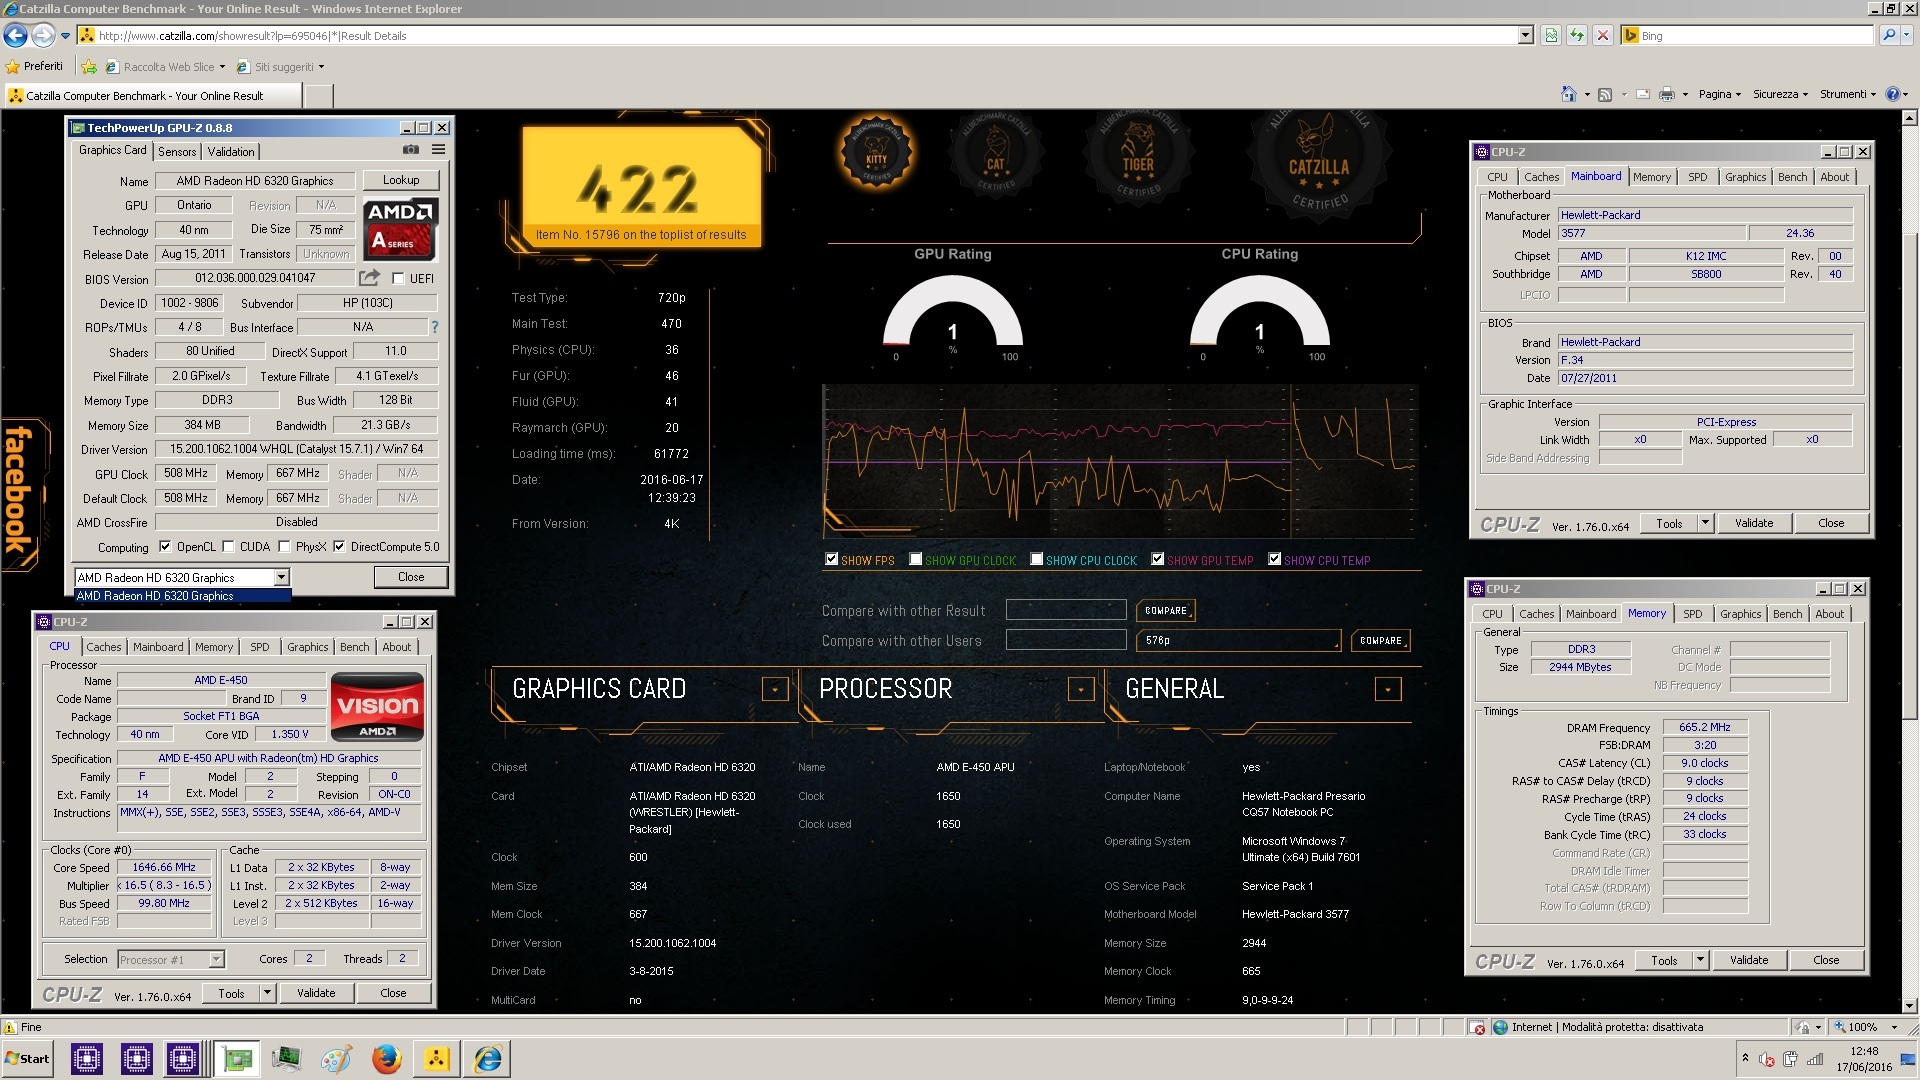
Task: Click the AMD A-Series logo in GPU-Z
Action: (x=400, y=230)
